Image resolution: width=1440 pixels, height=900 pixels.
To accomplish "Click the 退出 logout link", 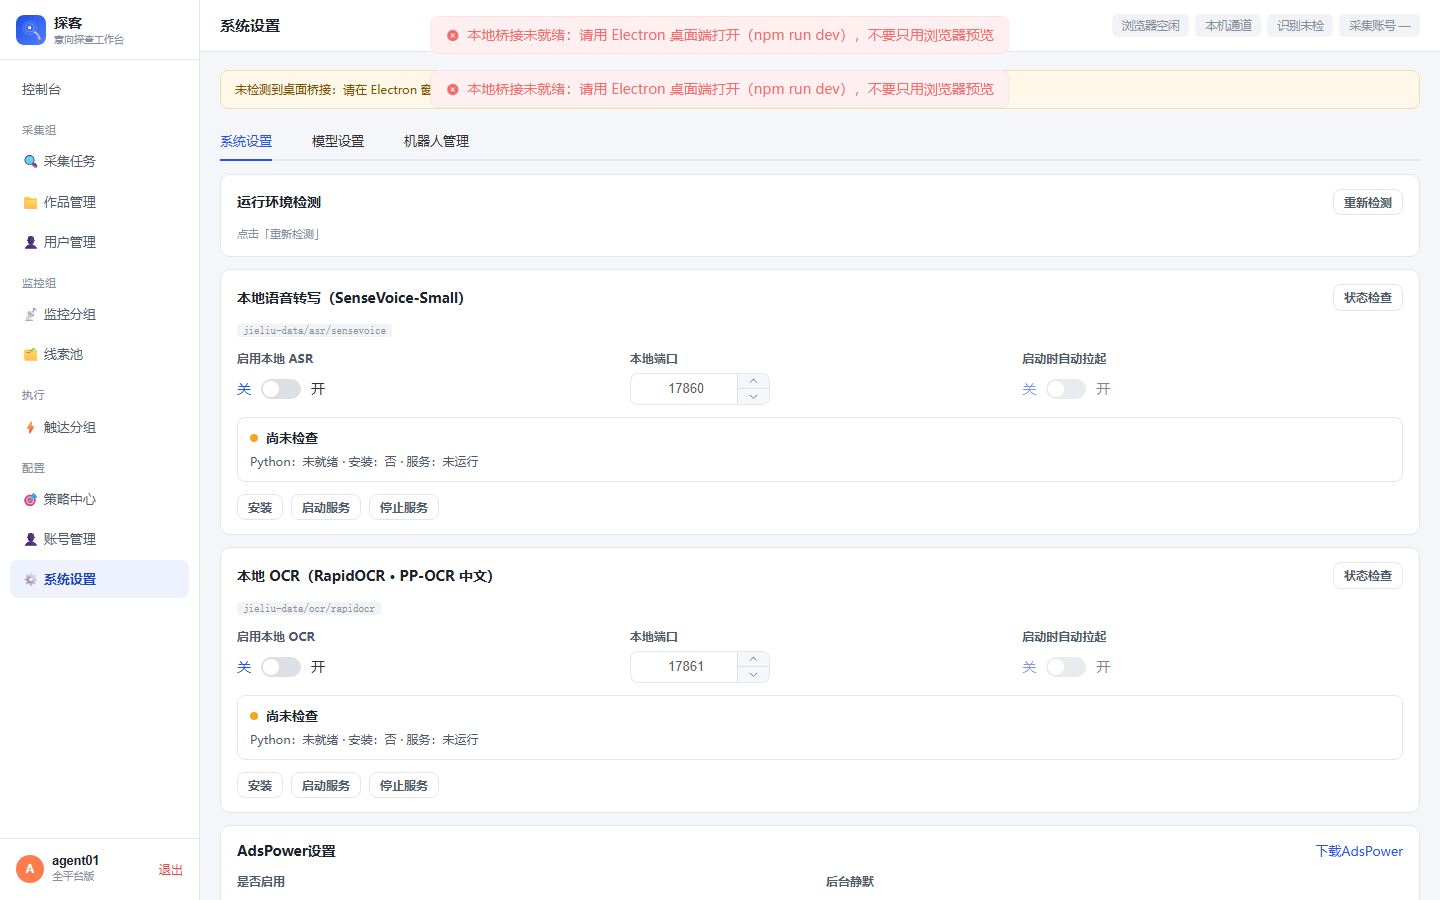I will click(x=171, y=870).
